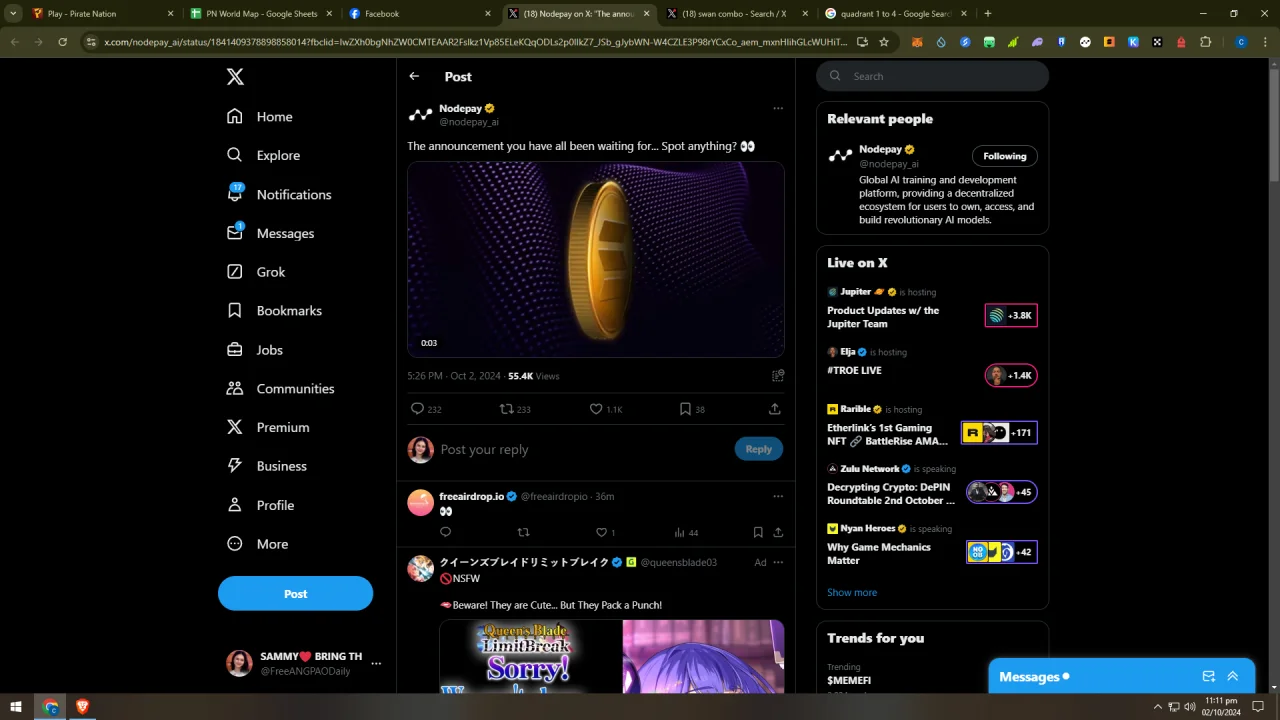Open the Explore page

pyautogui.click(x=263, y=155)
